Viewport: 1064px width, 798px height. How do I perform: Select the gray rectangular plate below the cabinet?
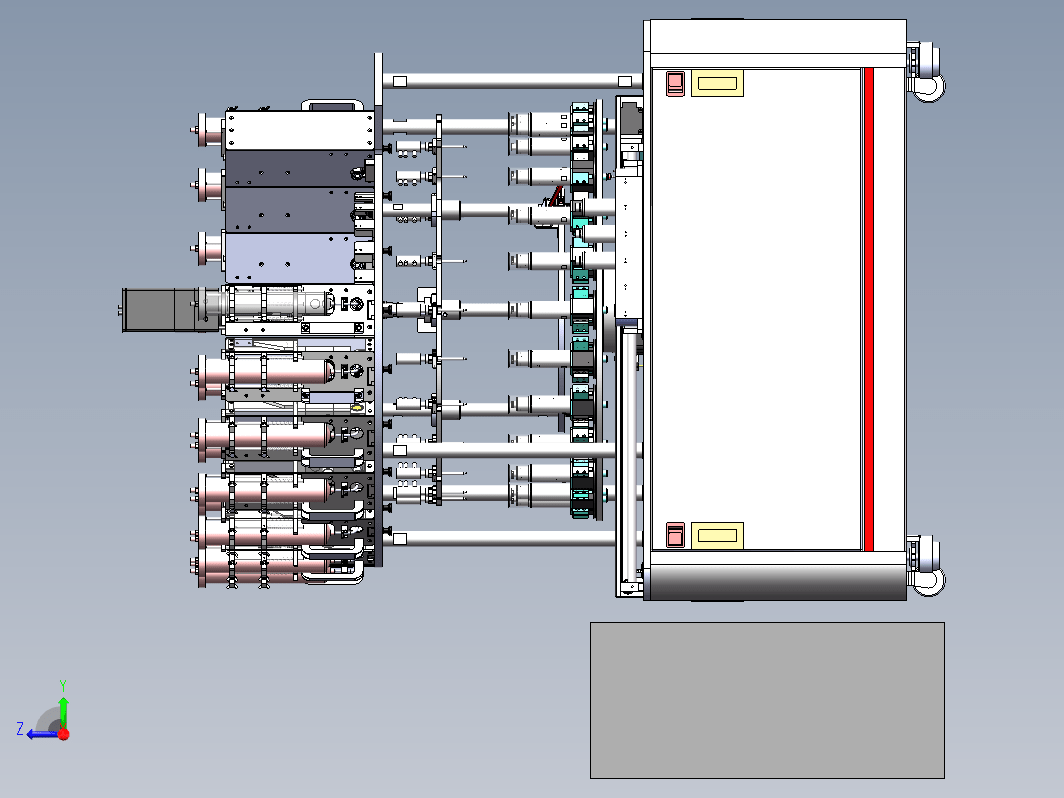[x=767, y=700]
